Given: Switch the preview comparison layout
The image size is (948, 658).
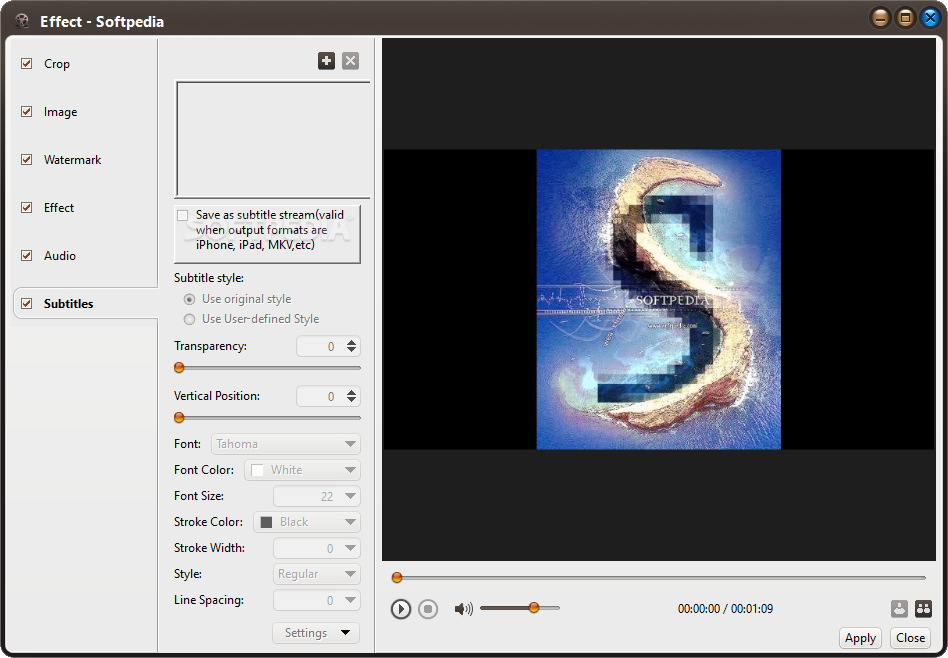Looking at the screenshot, I should [923, 608].
